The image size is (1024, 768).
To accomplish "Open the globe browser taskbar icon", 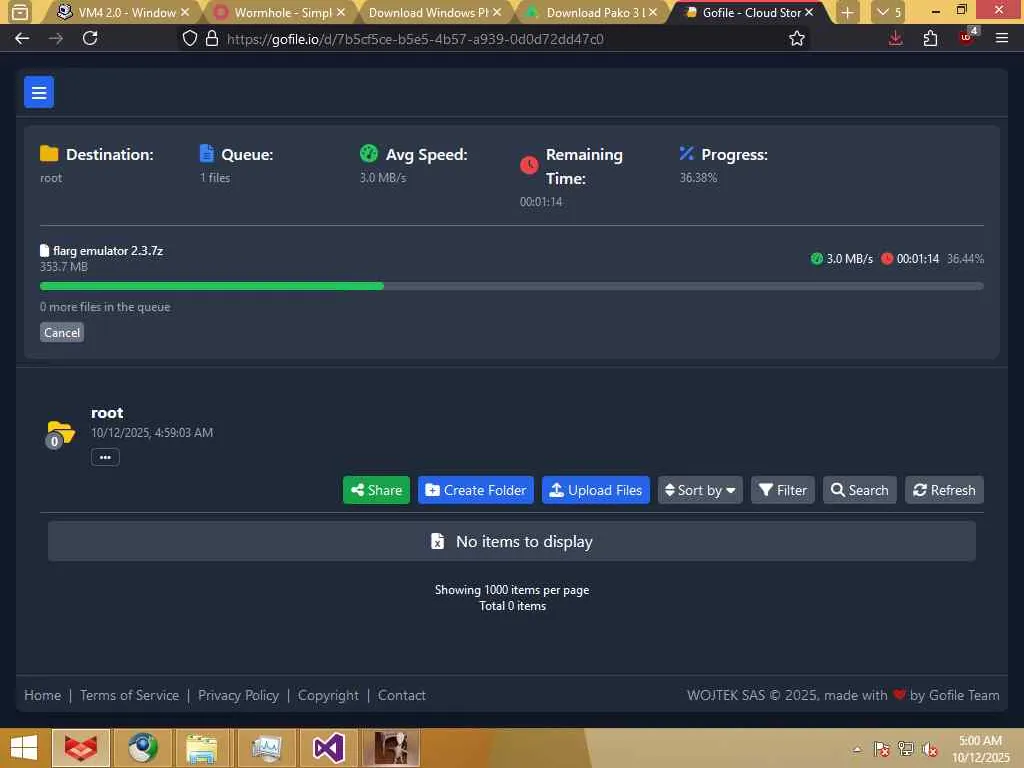I will click(x=142, y=748).
